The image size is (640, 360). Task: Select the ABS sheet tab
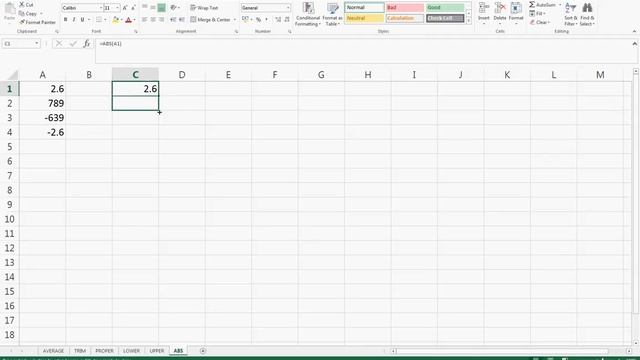[x=178, y=351]
